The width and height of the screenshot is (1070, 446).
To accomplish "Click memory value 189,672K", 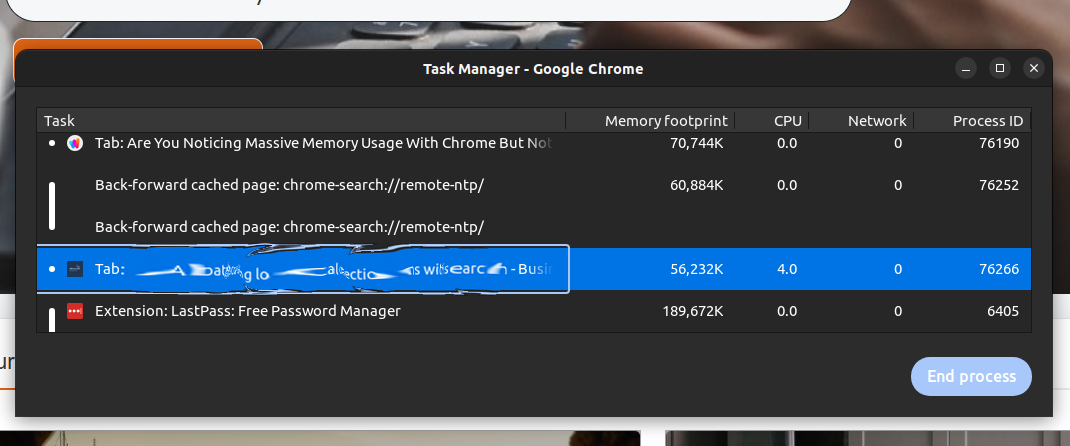I will 693,311.
